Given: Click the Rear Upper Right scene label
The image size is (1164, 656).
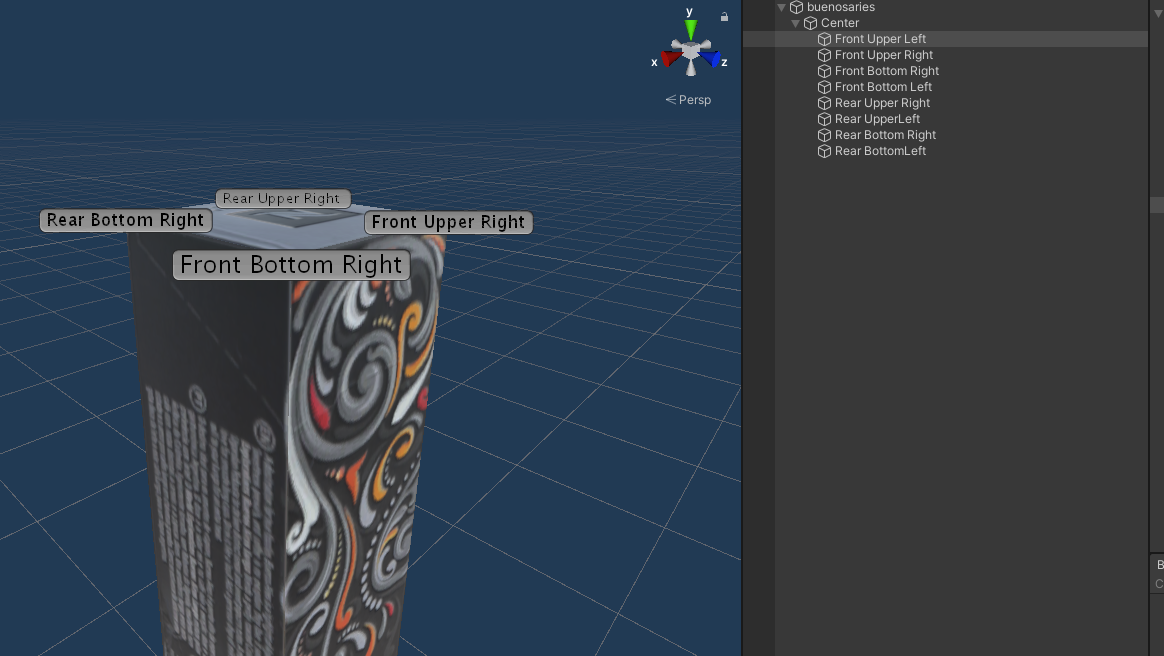Looking at the screenshot, I should [283, 198].
